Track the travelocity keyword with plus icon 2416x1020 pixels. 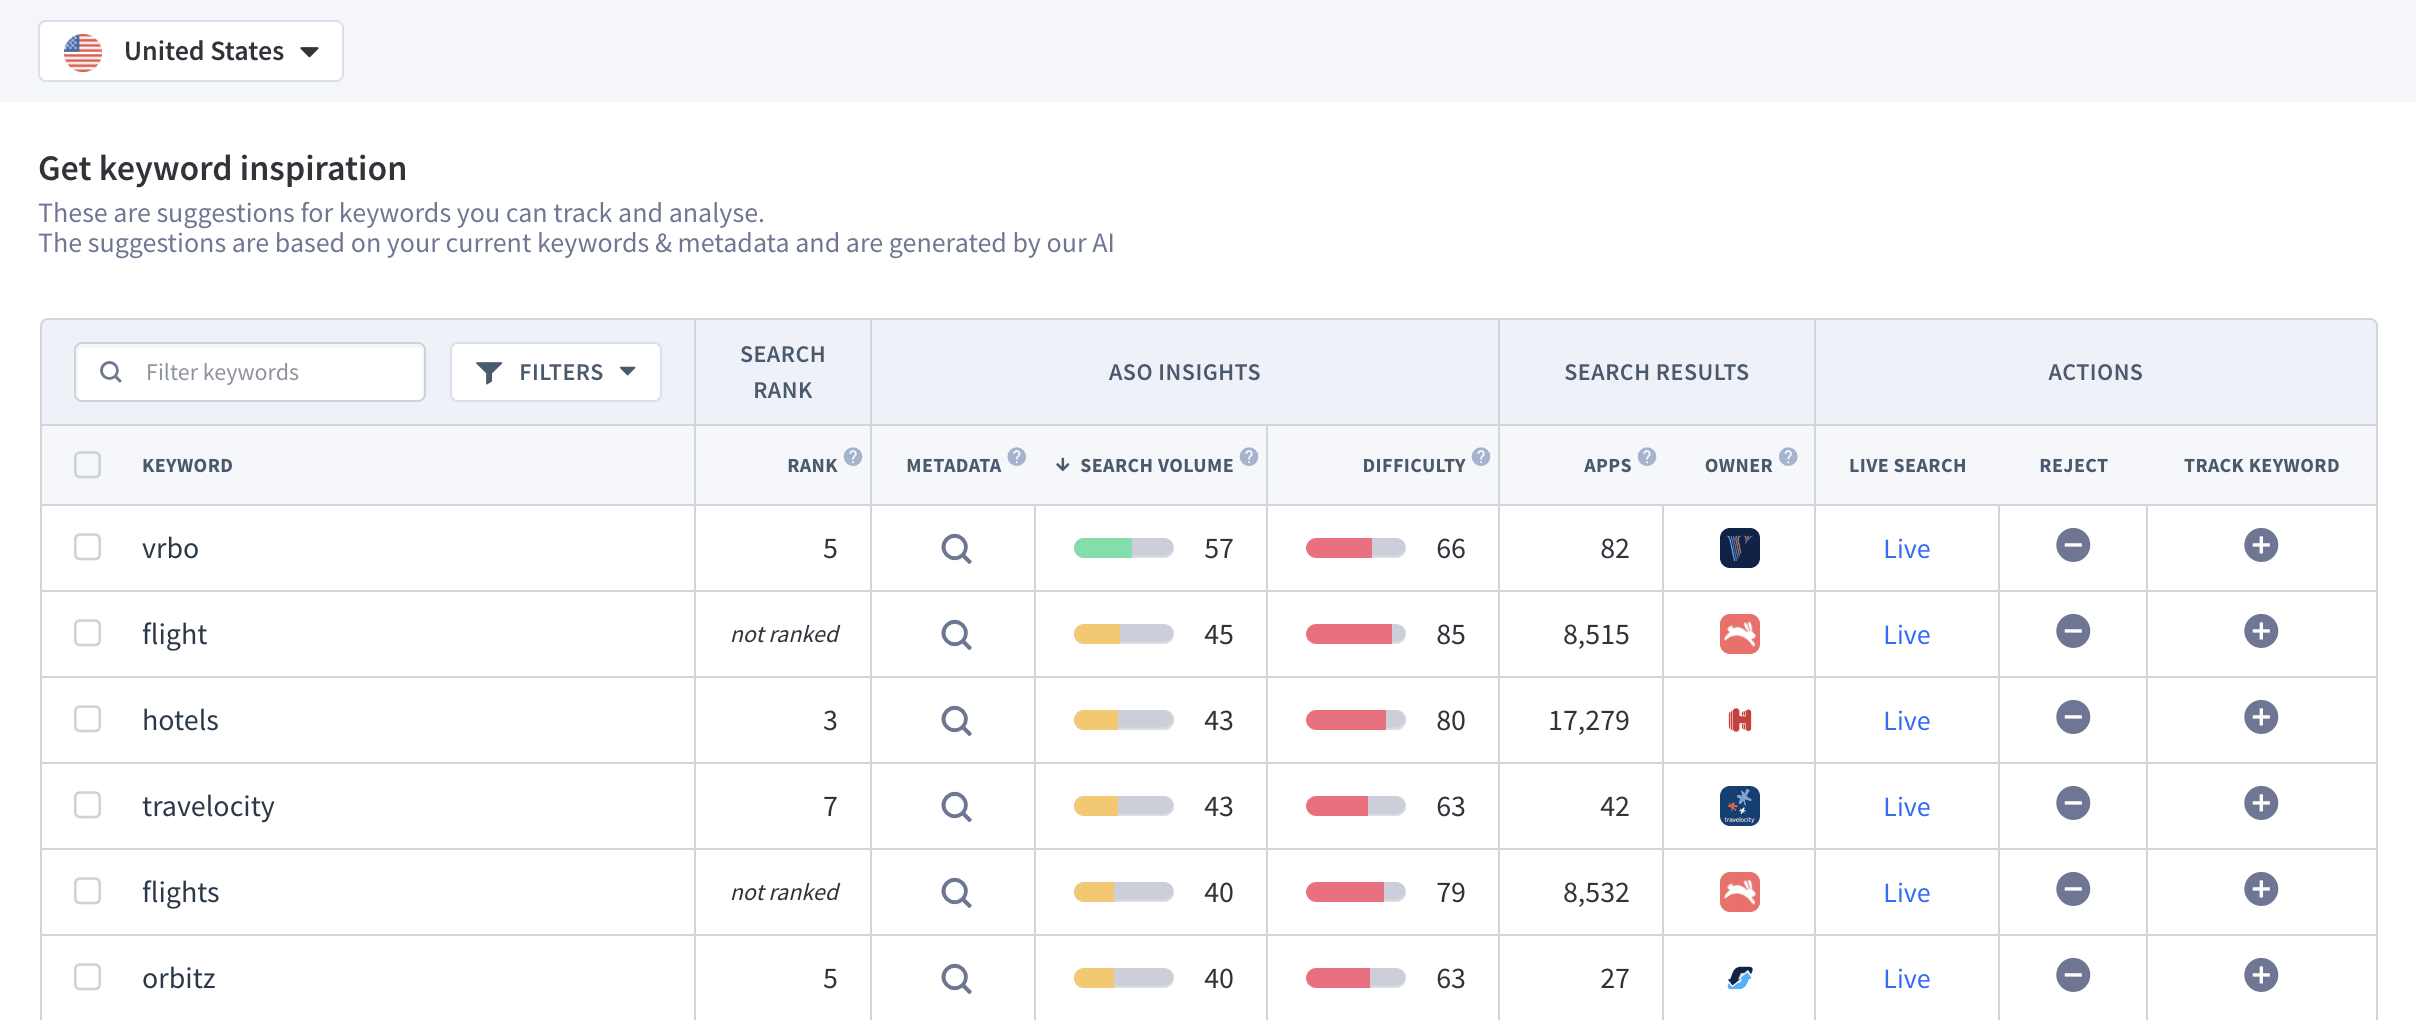(2261, 803)
